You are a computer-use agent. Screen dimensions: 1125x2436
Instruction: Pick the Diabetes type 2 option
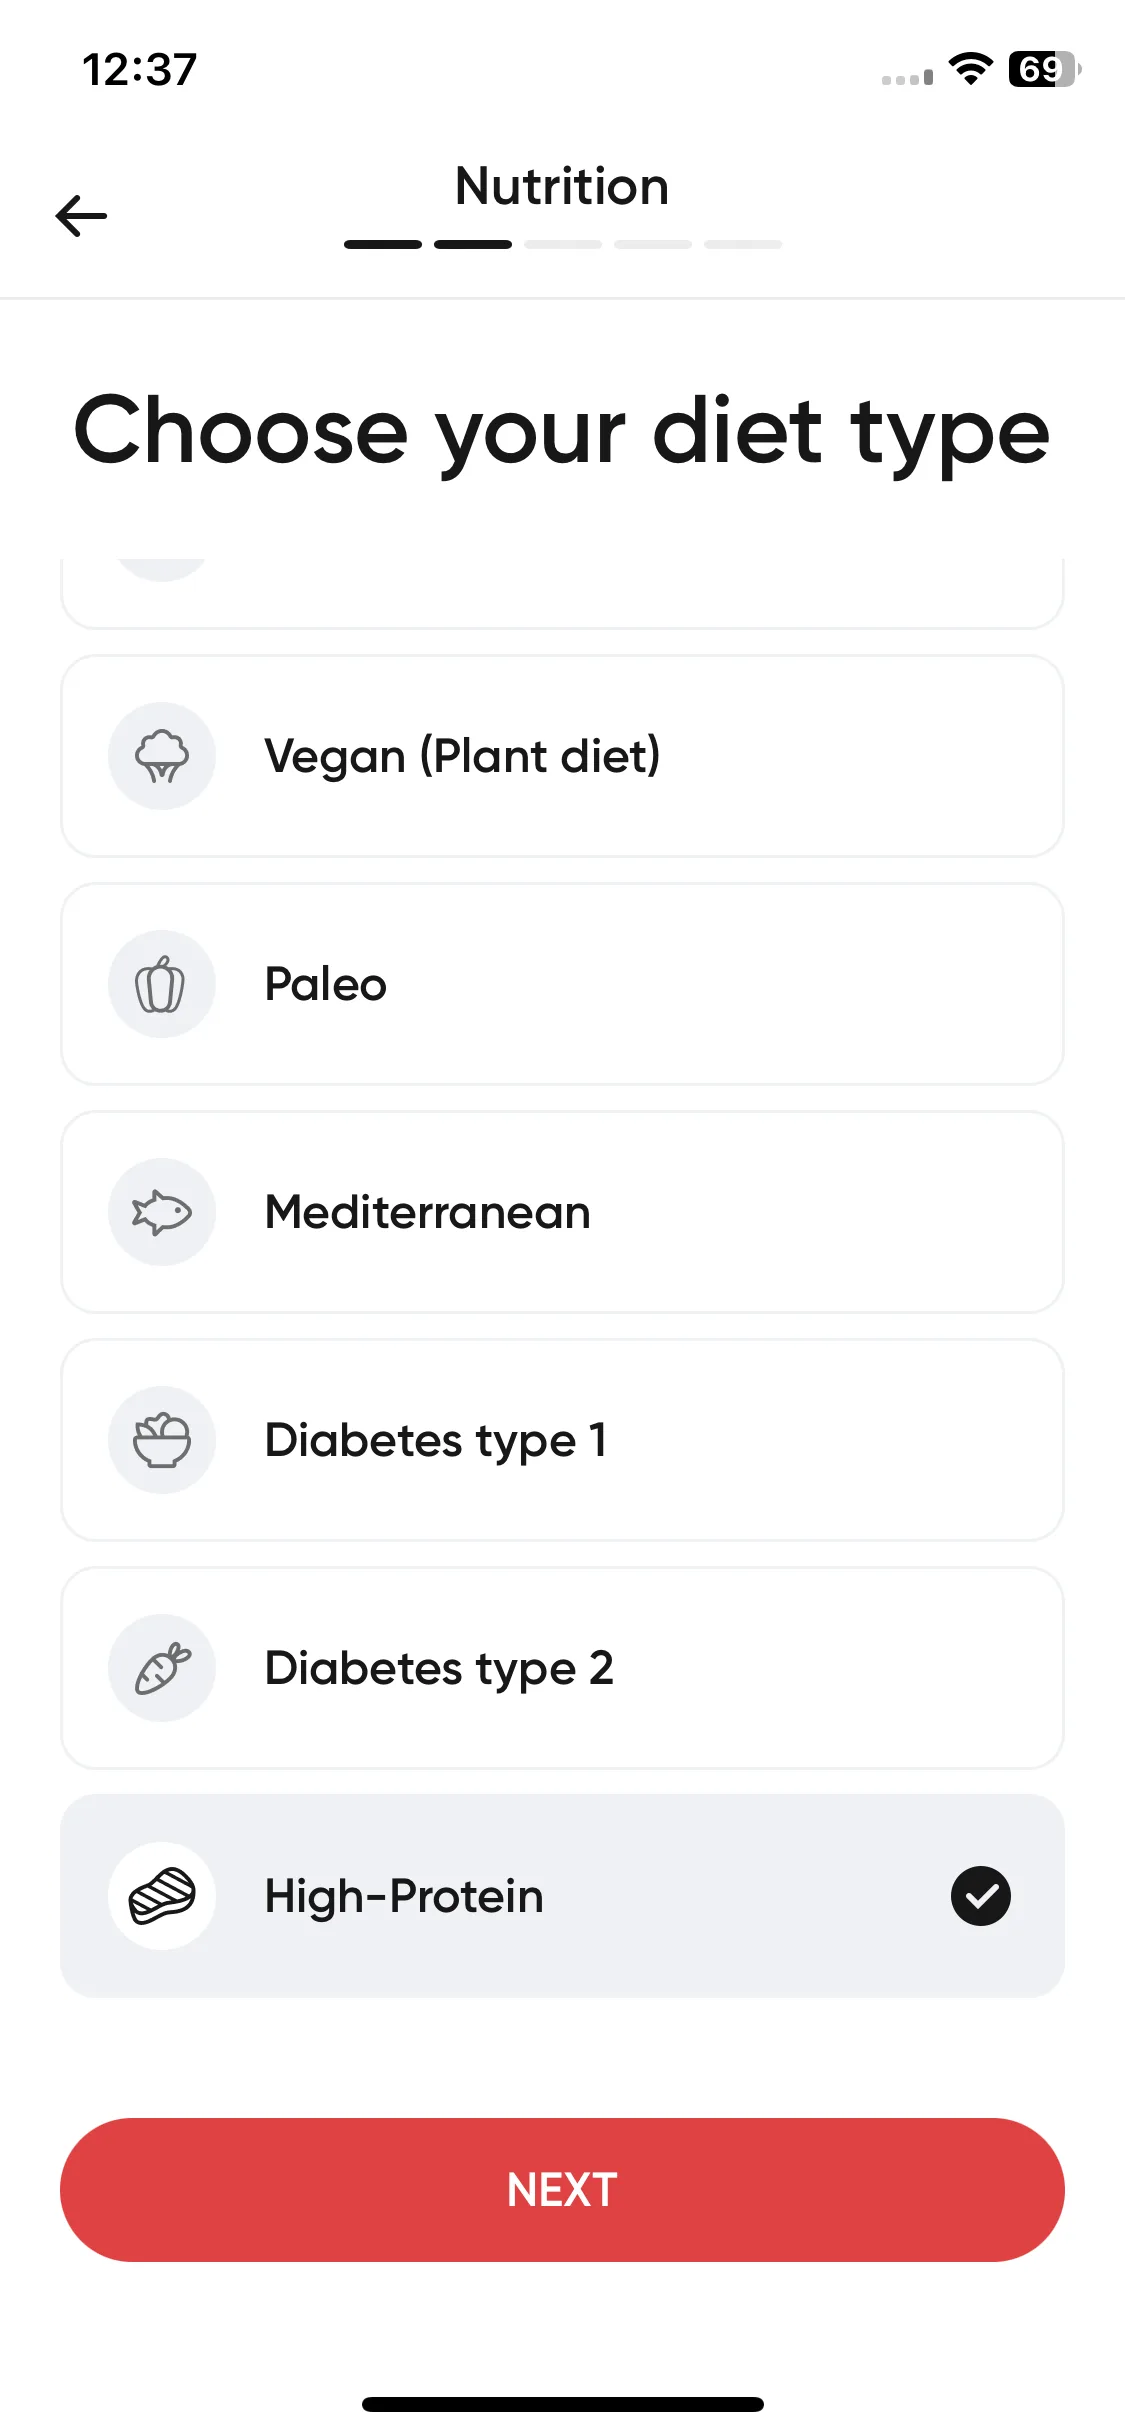pos(562,1668)
